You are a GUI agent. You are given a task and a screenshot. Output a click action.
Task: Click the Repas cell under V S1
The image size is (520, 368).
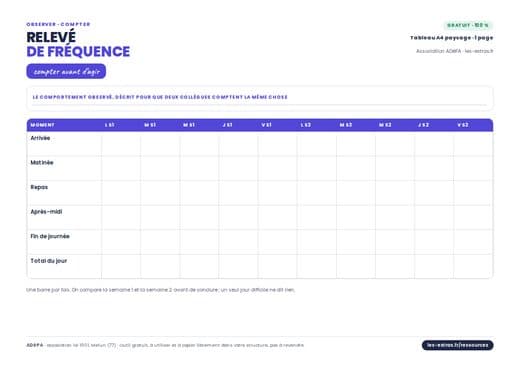(277, 193)
